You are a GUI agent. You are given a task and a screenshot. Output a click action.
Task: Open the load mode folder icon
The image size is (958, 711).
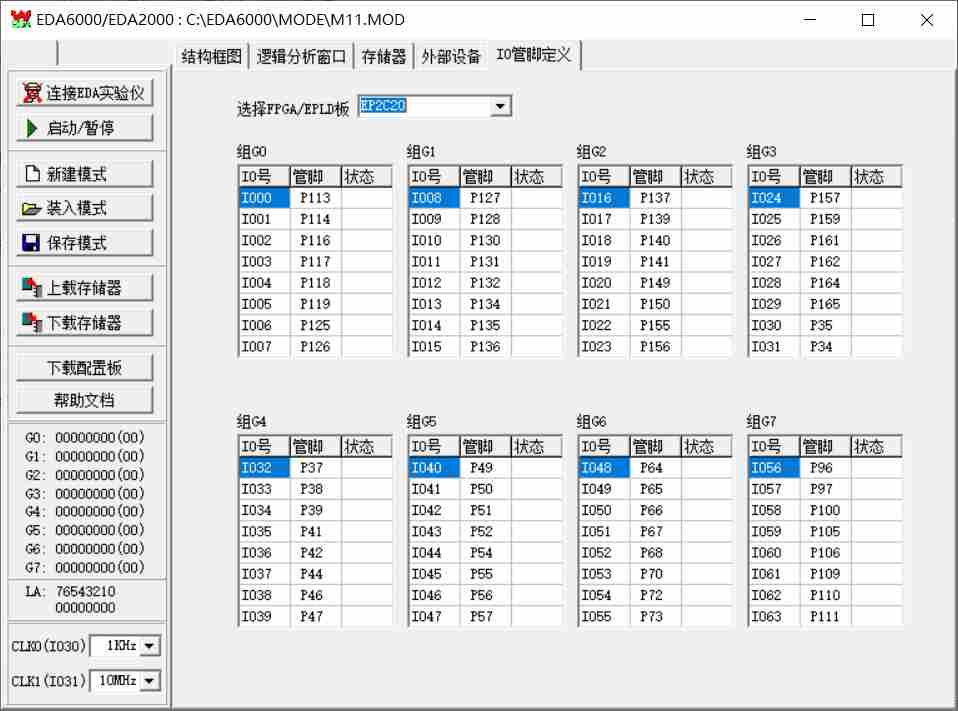point(32,209)
